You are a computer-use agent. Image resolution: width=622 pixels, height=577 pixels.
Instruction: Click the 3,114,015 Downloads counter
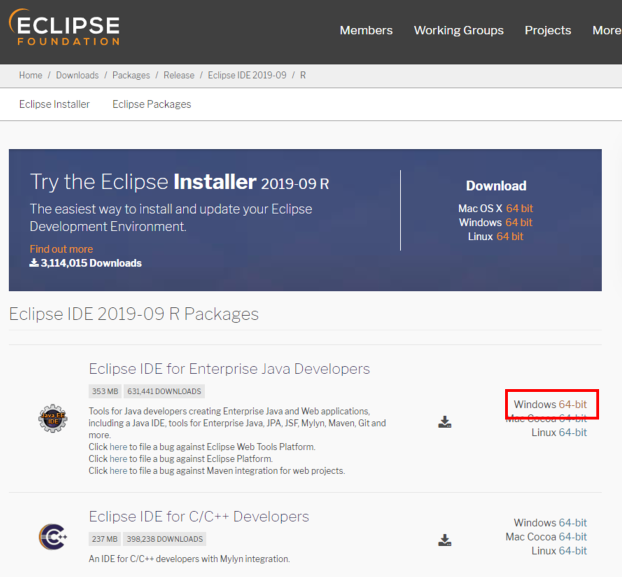pyautogui.click(x=85, y=263)
